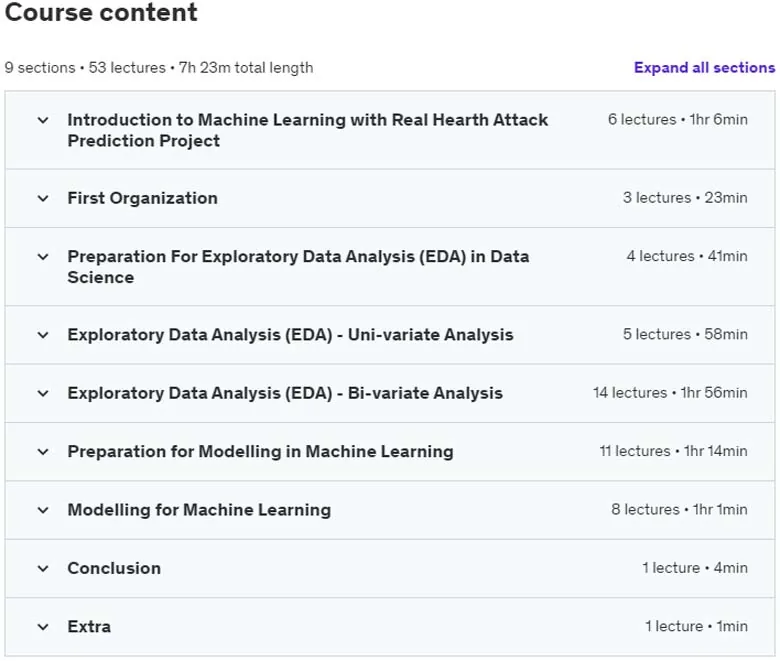780x661 pixels.
Task: Click Modelling for Machine Learning title
Action: tap(199, 510)
